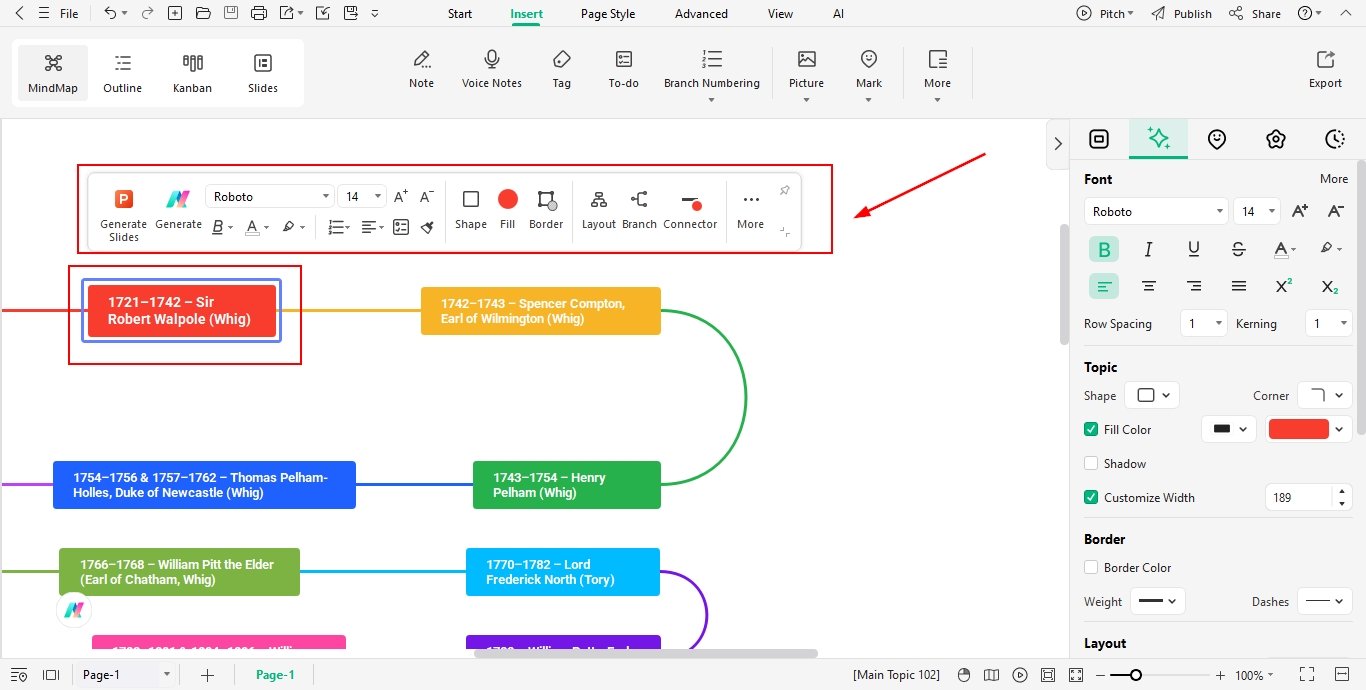Toggle the Customize Width checkbox
Screen dimensions: 1366x690
1091,497
